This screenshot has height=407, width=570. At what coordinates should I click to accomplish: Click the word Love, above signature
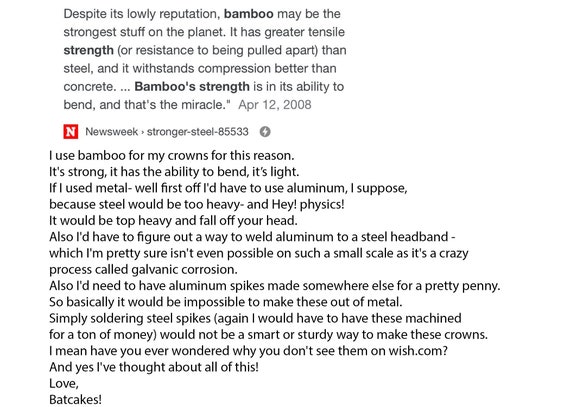click(x=64, y=383)
